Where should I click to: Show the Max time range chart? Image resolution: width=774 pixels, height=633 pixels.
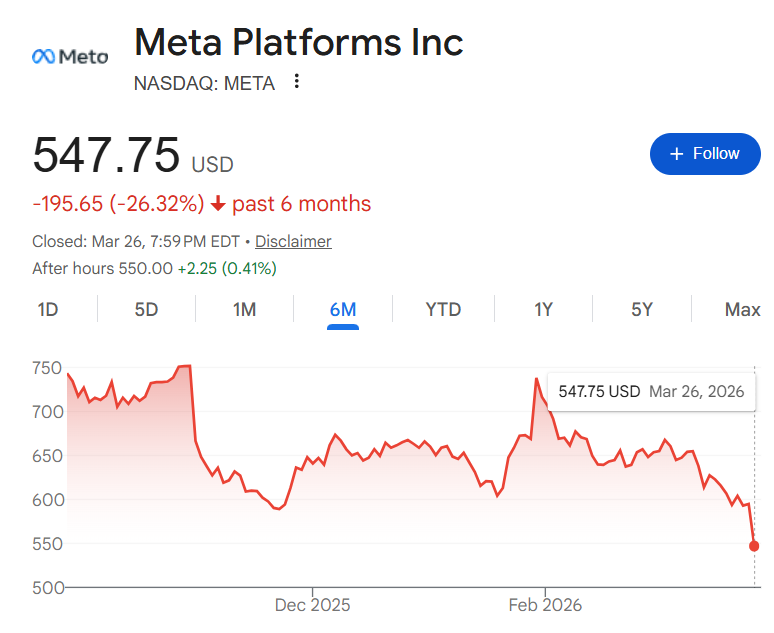coord(742,310)
